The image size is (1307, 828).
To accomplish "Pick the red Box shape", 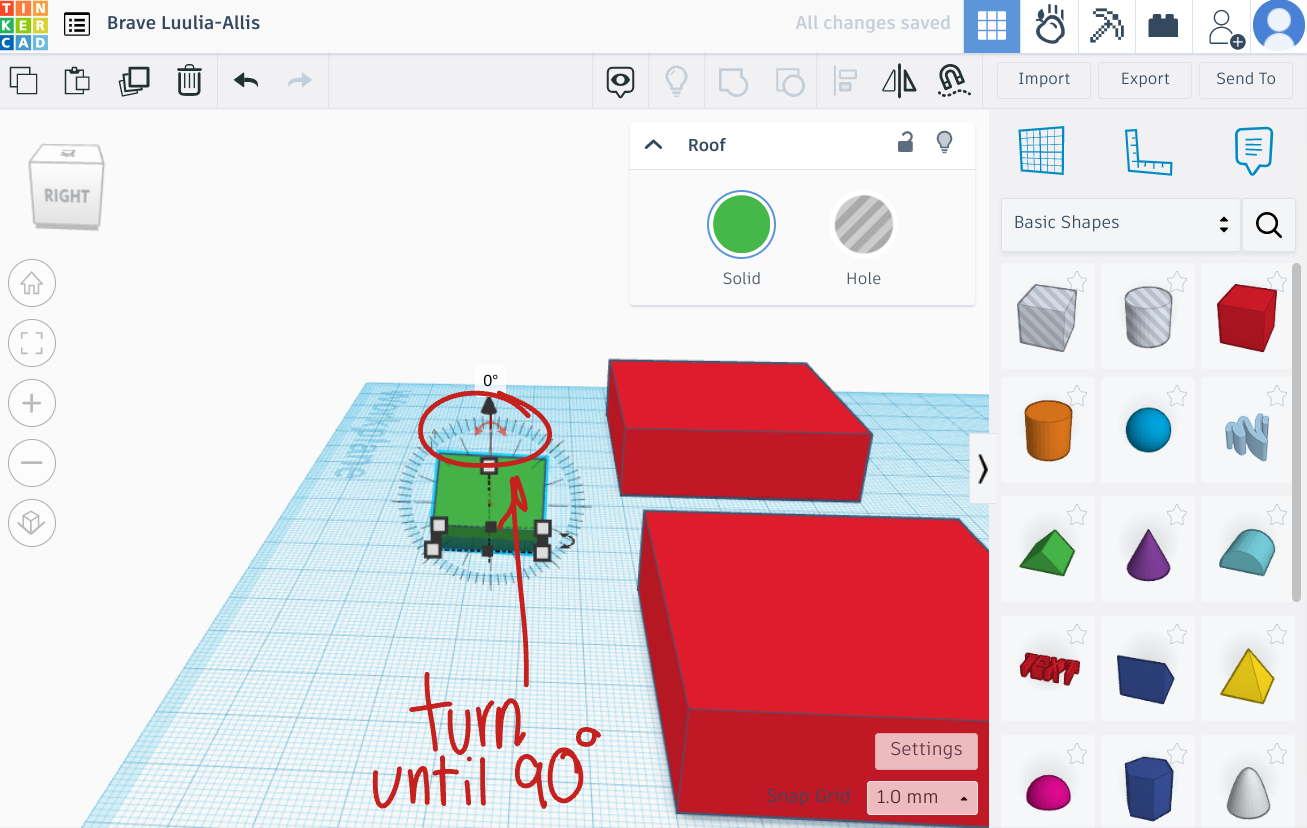I will (1247, 318).
